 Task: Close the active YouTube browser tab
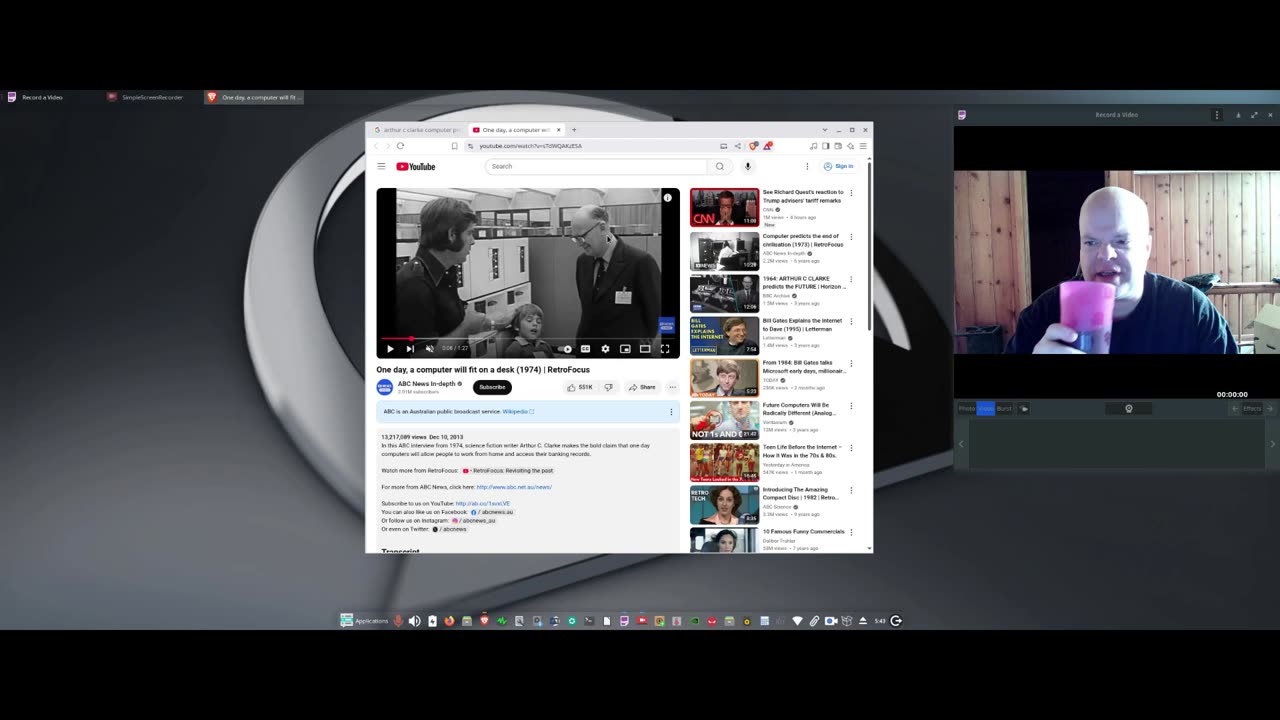pos(559,130)
